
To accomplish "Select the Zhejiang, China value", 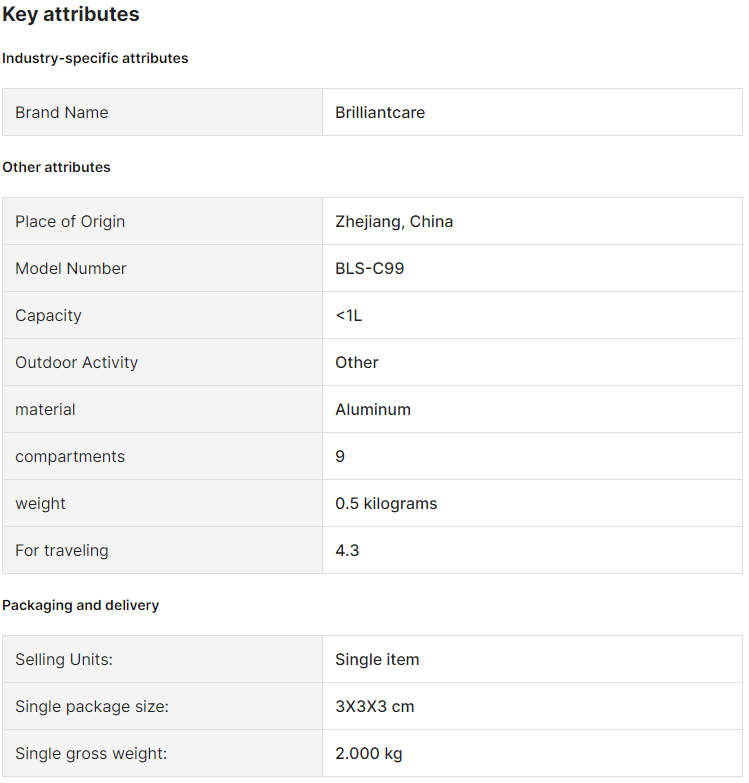I will click(394, 221).
